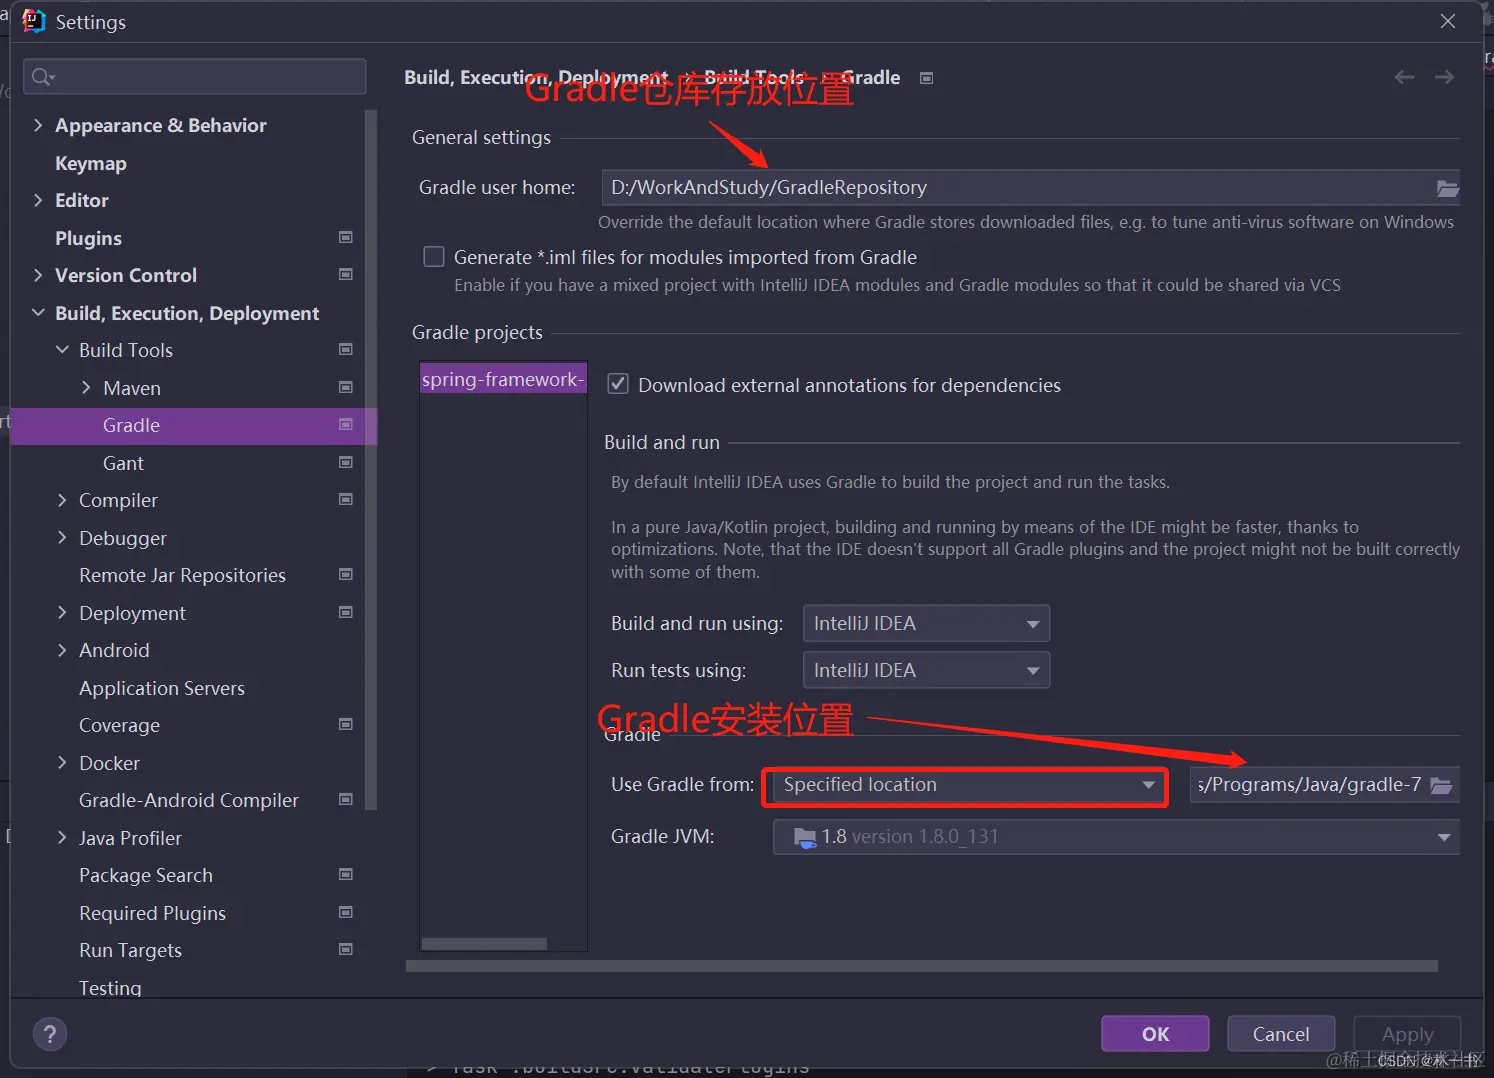Collapse the Build Tools node
1494x1078 pixels.
[62, 350]
